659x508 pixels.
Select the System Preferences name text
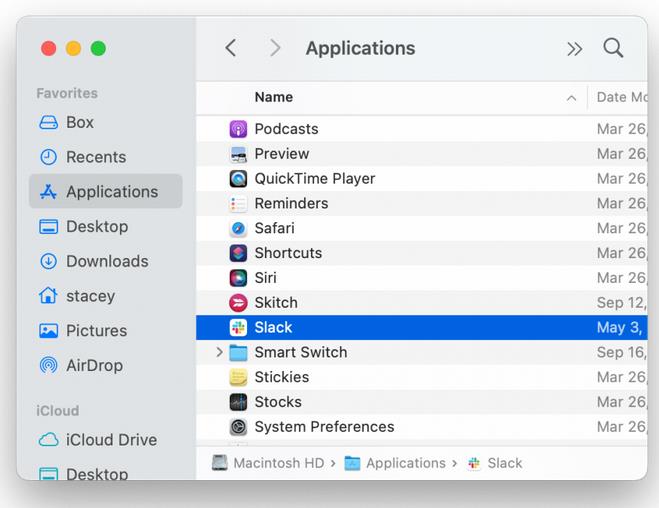(324, 426)
